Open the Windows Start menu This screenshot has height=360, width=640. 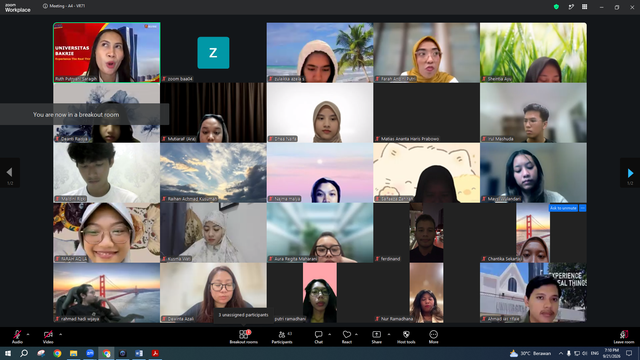coord(8,353)
